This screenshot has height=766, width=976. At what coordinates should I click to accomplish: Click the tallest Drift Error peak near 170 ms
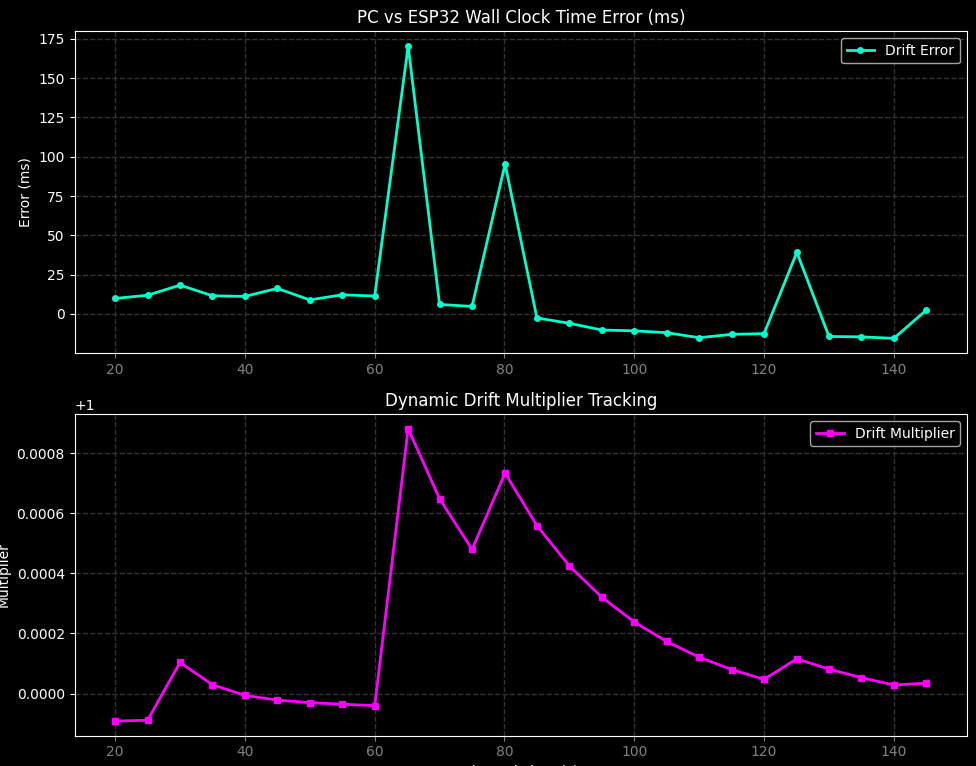[x=408, y=47]
